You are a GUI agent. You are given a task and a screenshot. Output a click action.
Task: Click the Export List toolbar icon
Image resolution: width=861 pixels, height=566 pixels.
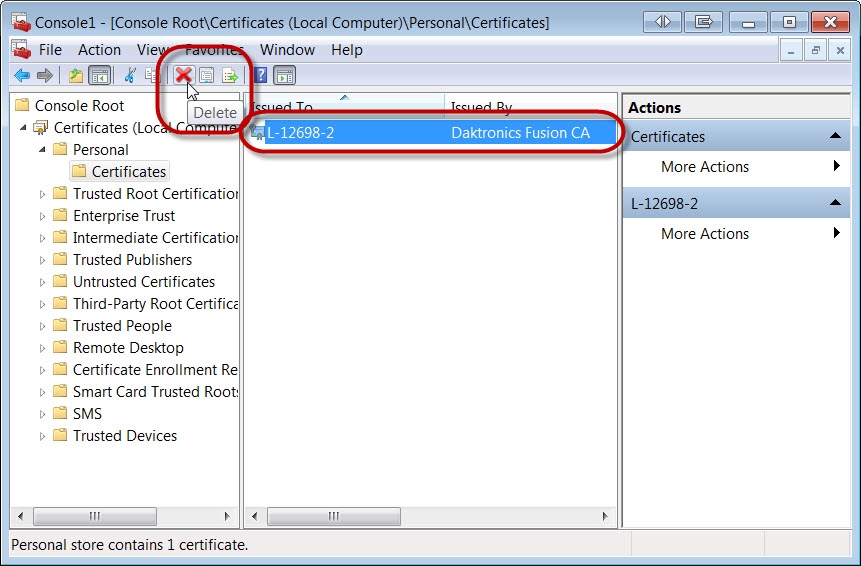(x=230, y=75)
